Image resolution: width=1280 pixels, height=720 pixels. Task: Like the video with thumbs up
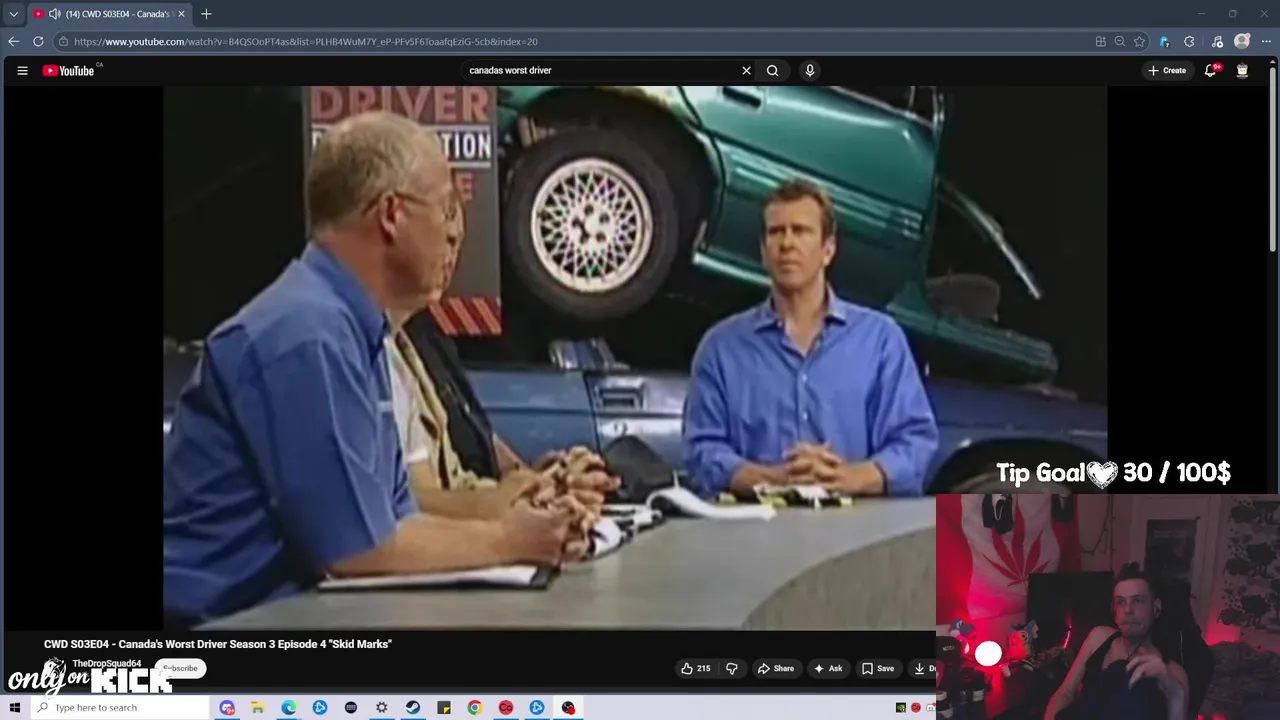coord(696,668)
